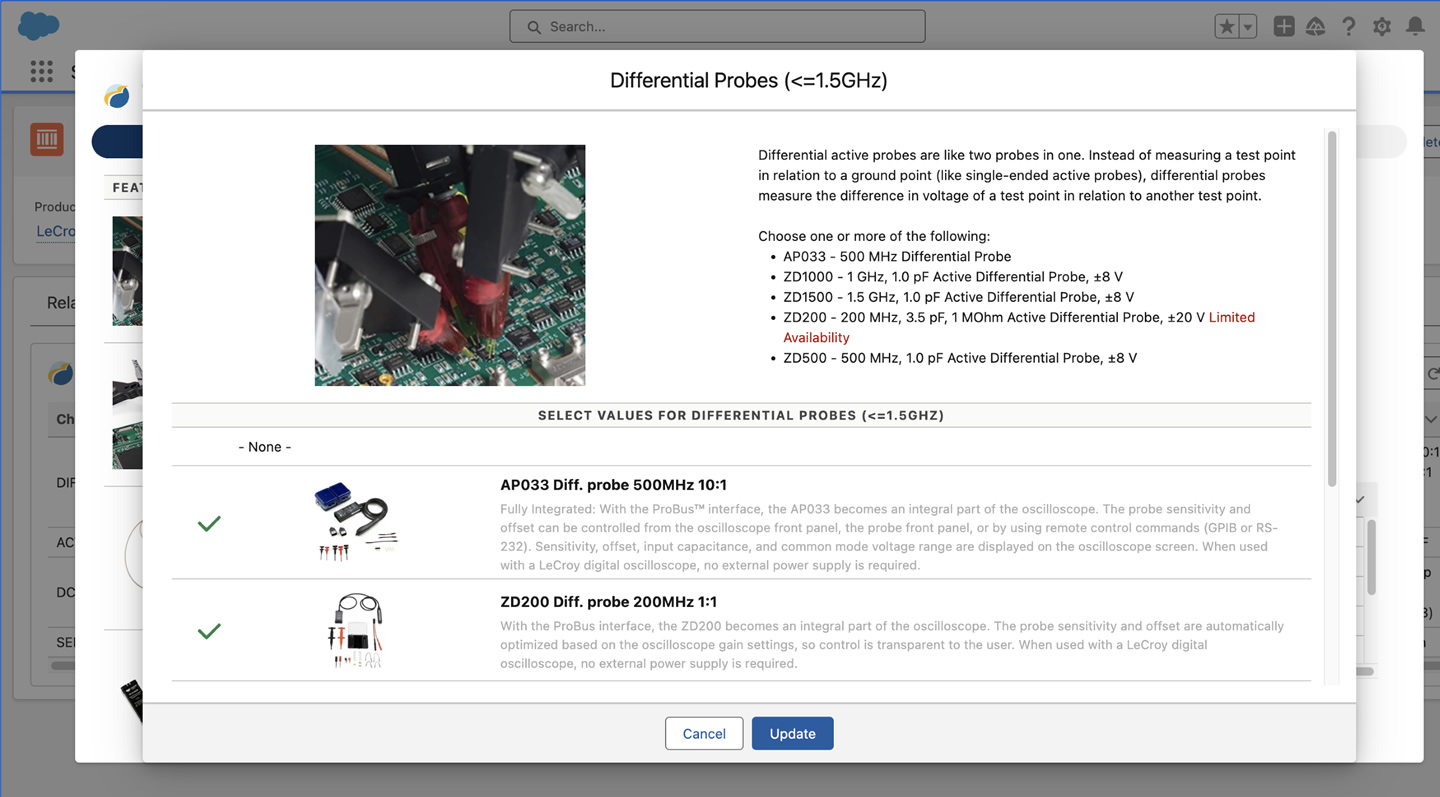Click the AP033 - 500 MHz Differential Probe bullet
Screen dimensions: 1440x797
click(897, 256)
